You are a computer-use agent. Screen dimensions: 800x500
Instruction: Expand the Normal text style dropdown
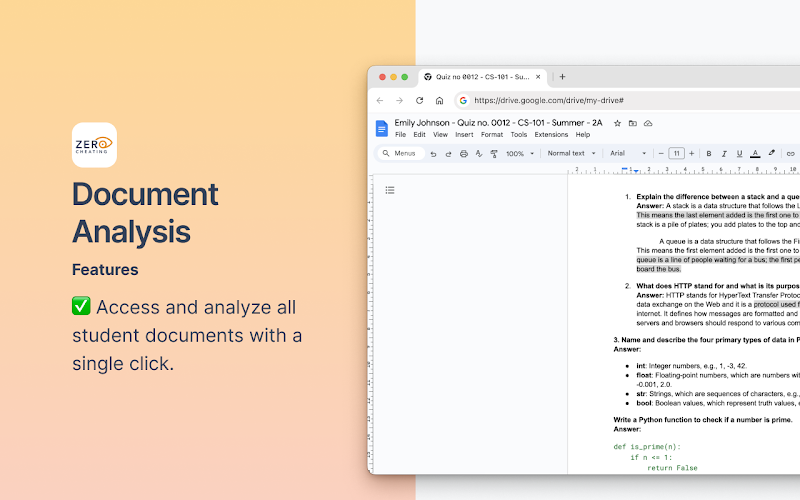(x=571, y=154)
